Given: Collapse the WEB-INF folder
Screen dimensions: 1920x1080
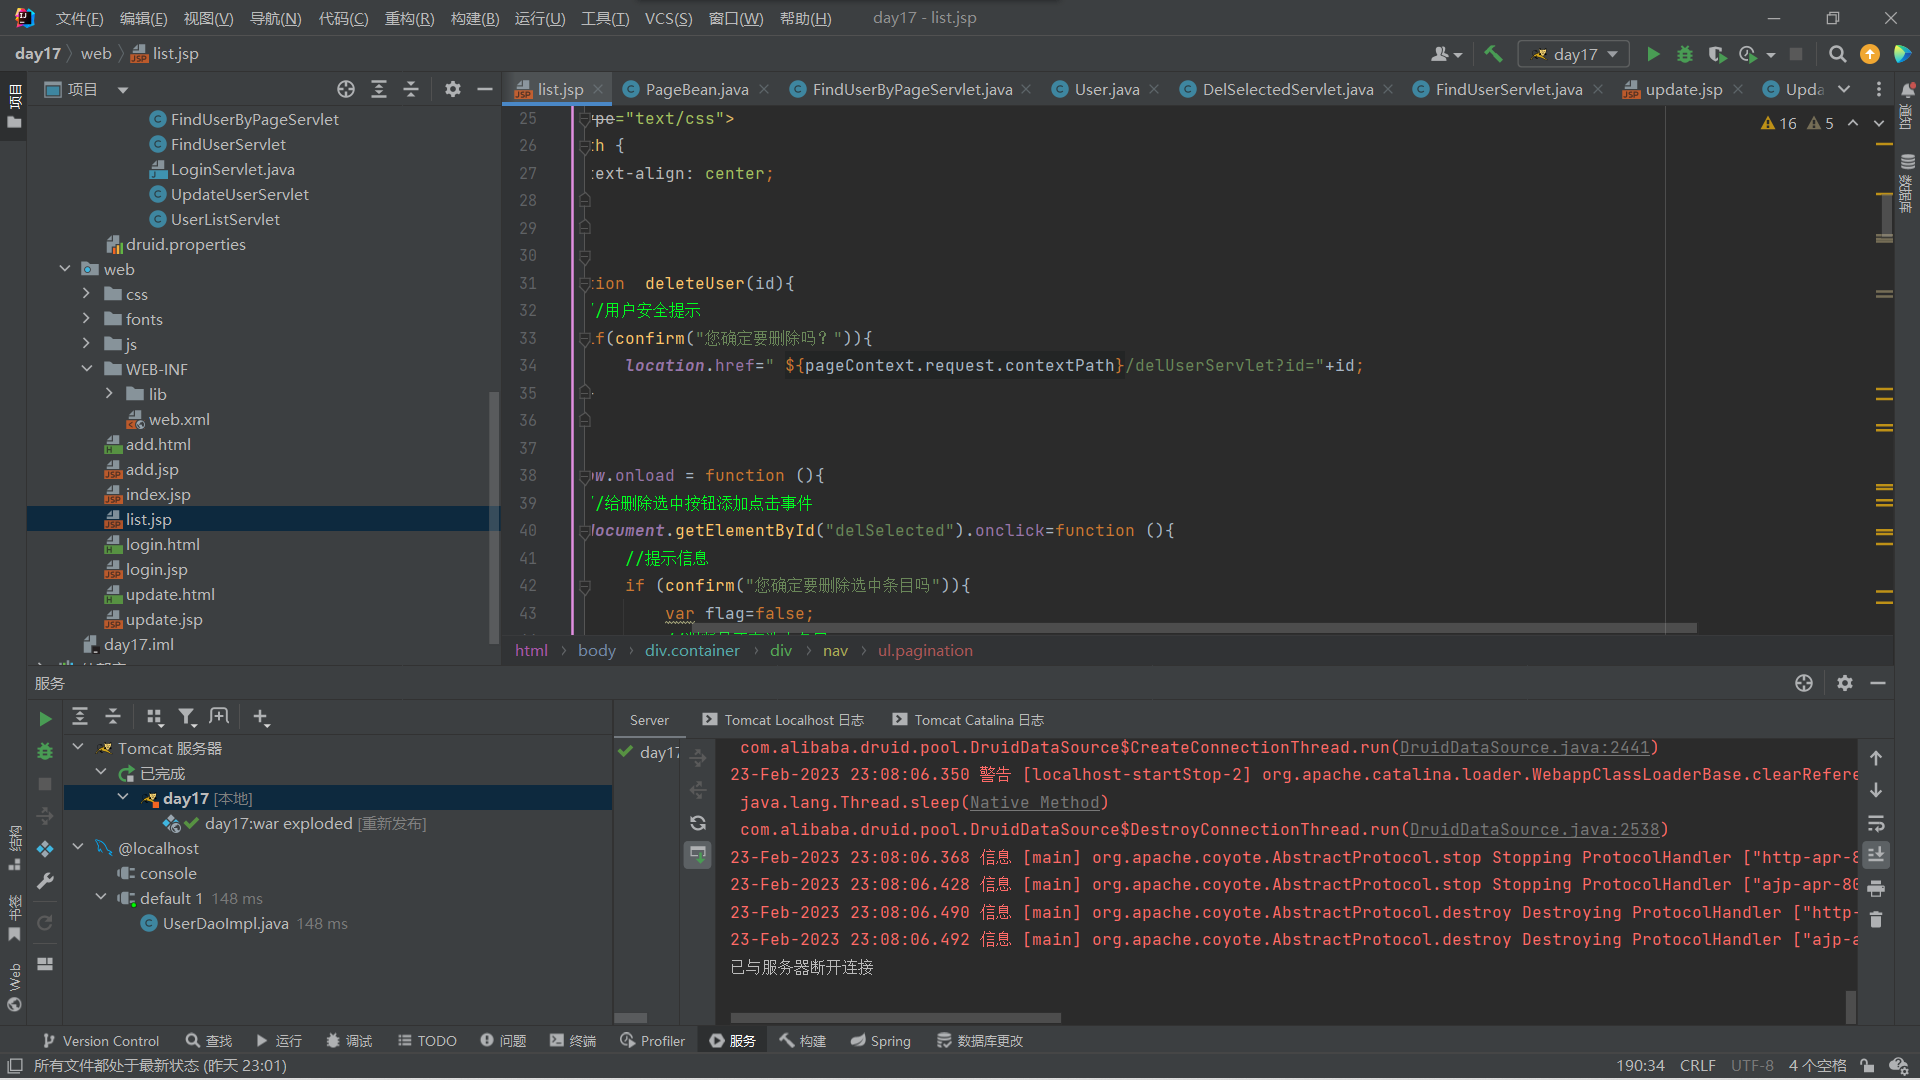Looking at the screenshot, I should 87,369.
